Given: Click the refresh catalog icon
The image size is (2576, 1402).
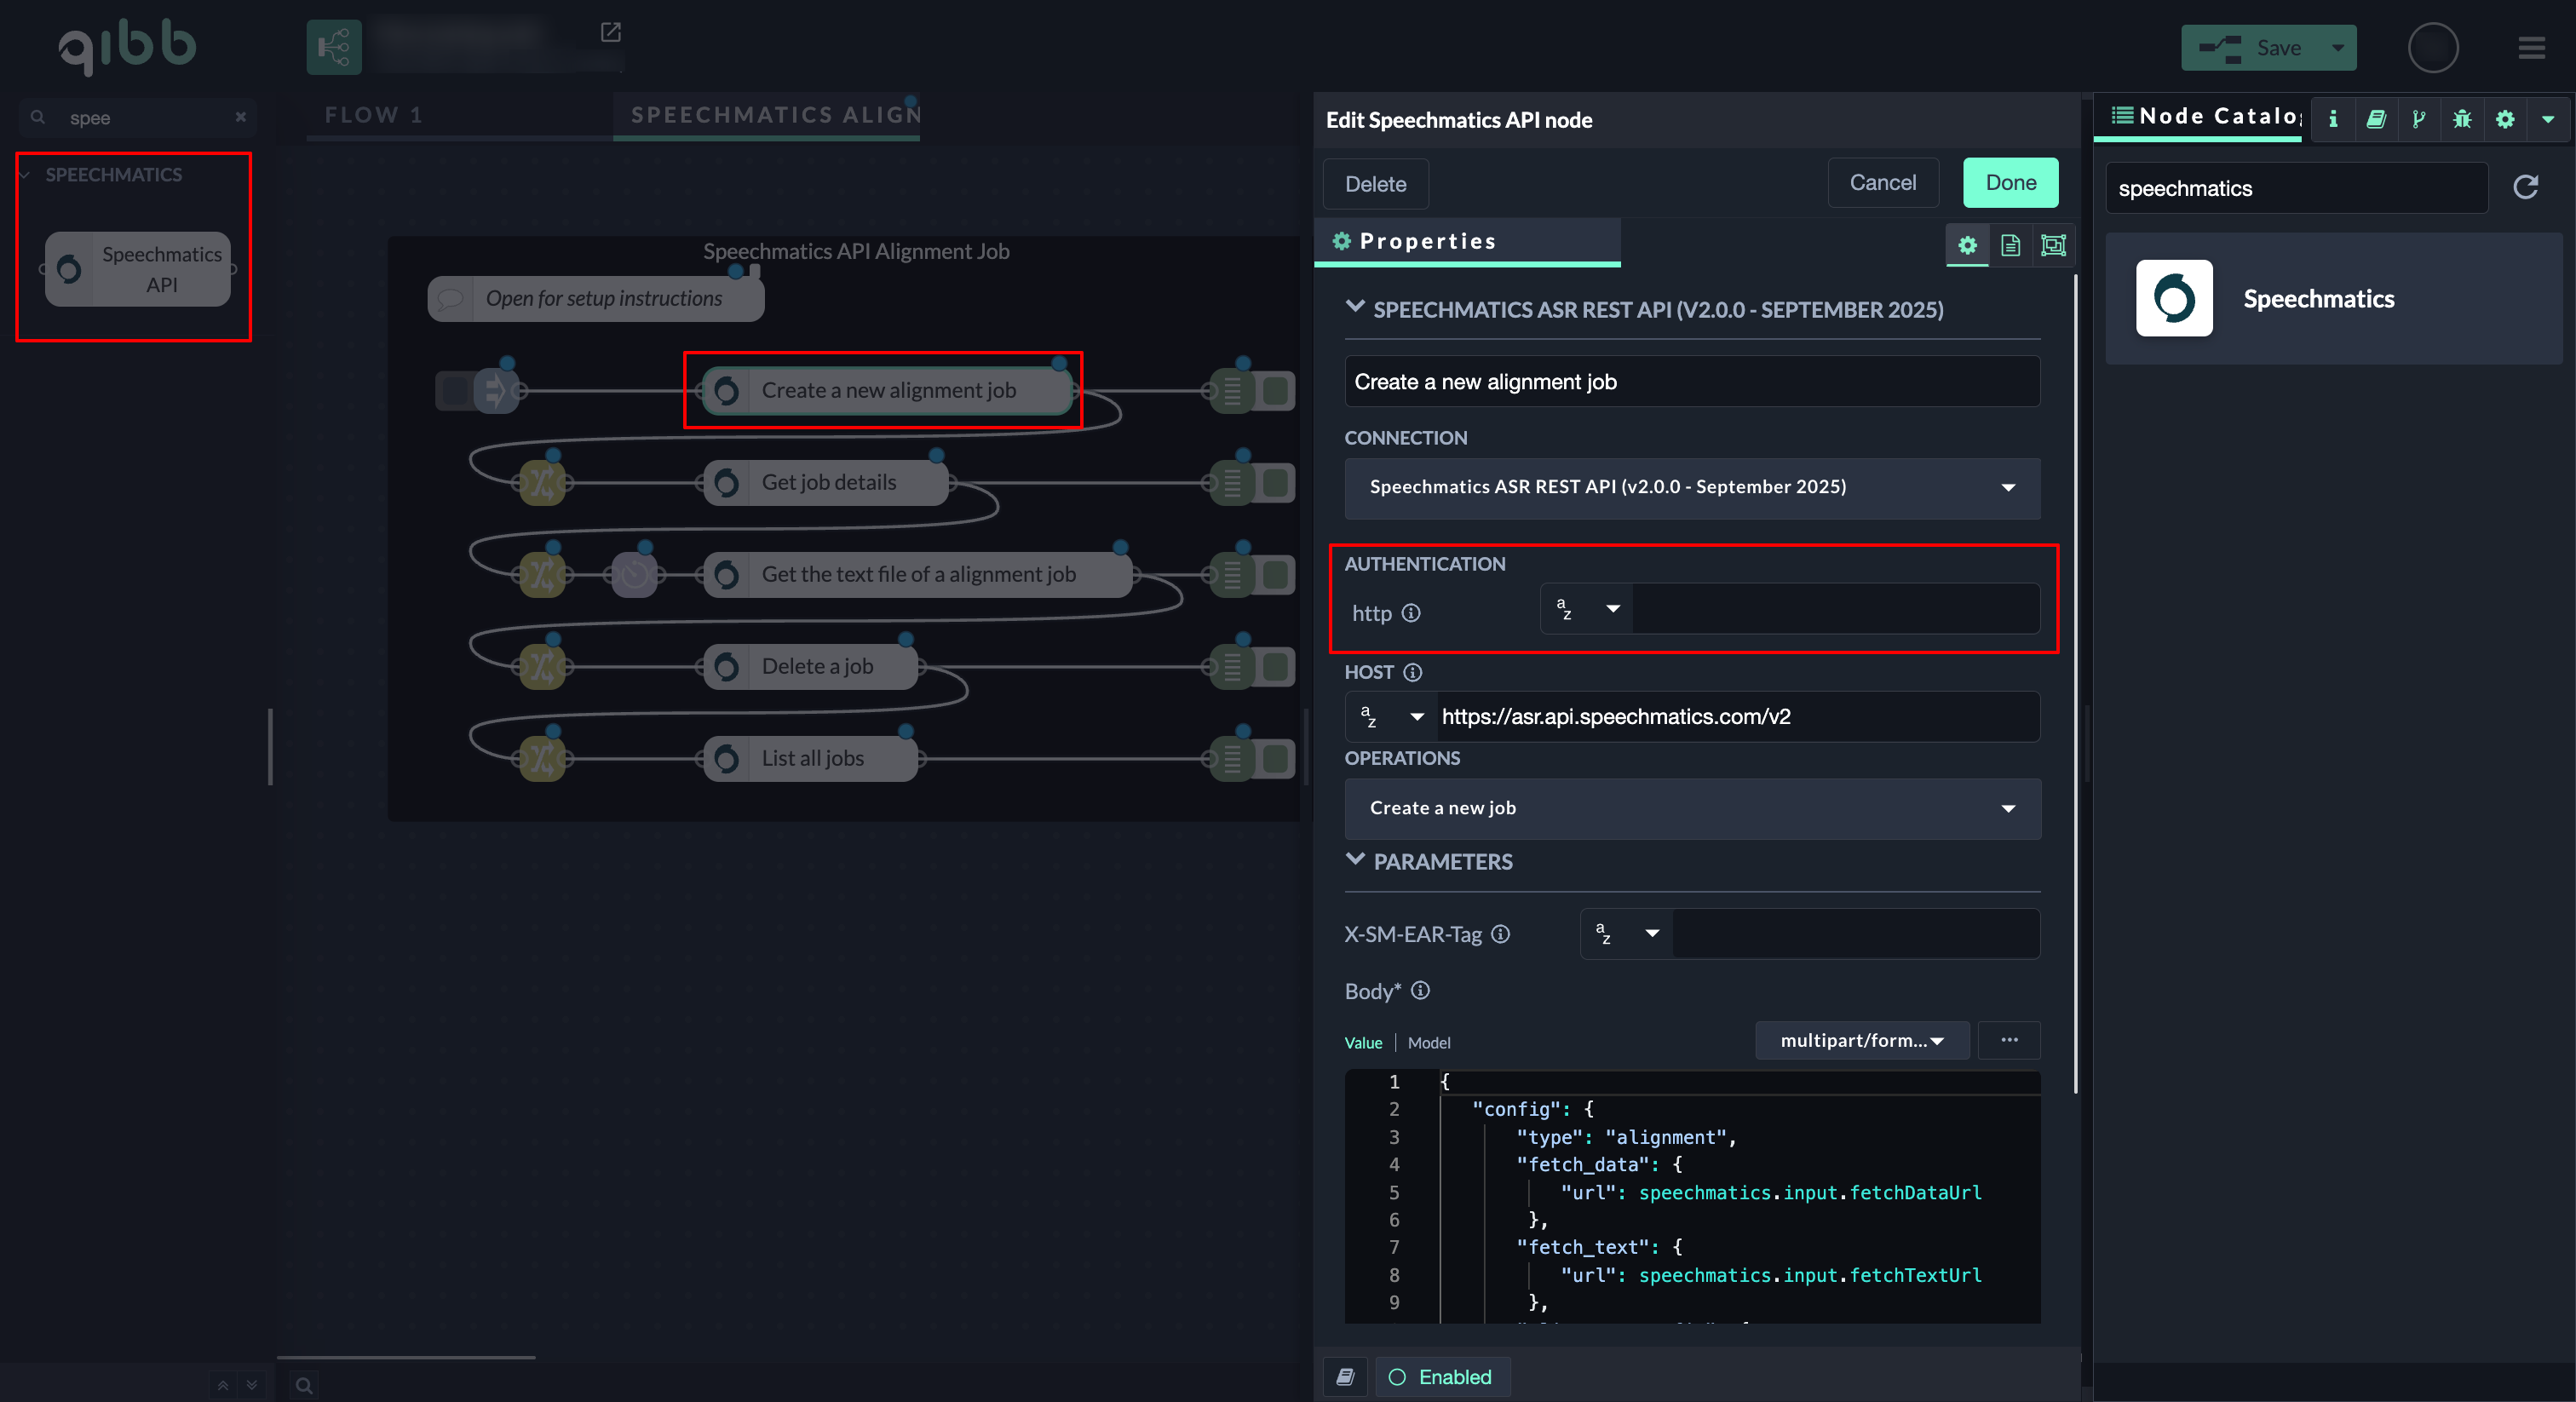Looking at the screenshot, I should click(2526, 187).
